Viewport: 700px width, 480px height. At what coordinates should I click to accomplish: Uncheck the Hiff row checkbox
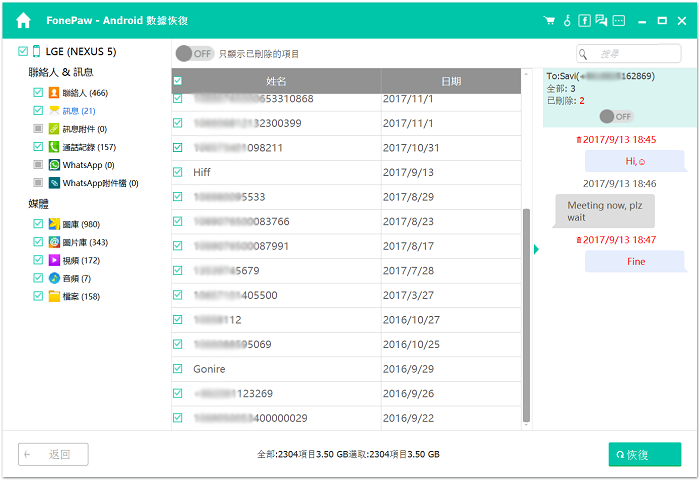(178, 172)
